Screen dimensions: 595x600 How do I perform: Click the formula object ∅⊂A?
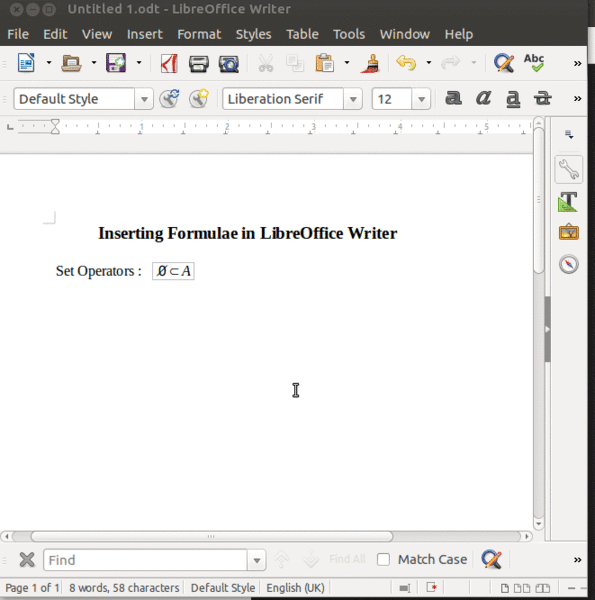point(173,271)
